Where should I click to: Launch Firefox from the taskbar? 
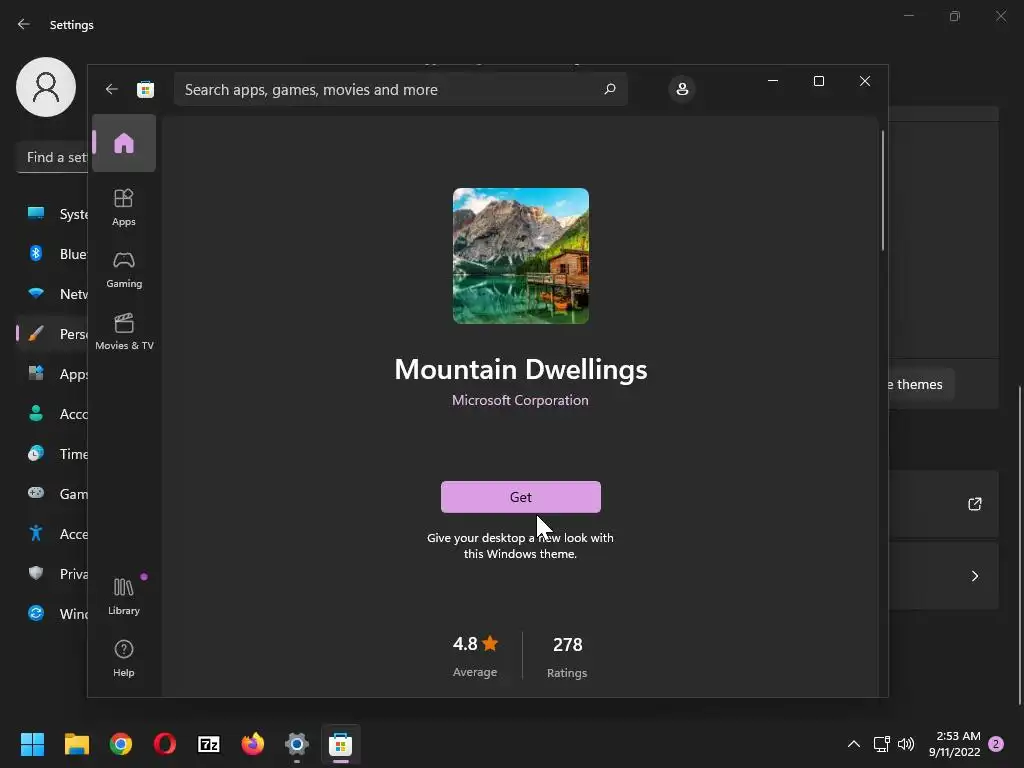[x=253, y=744]
